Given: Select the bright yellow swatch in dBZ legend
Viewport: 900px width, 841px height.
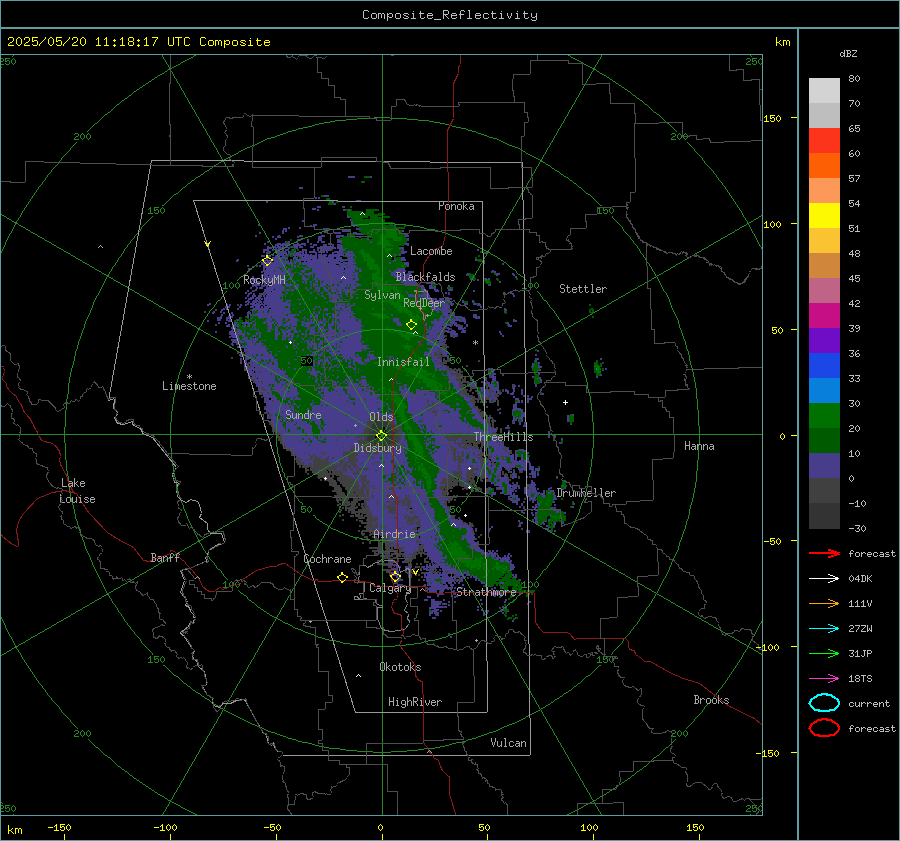Looking at the screenshot, I should pyautogui.click(x=824, y=216).
